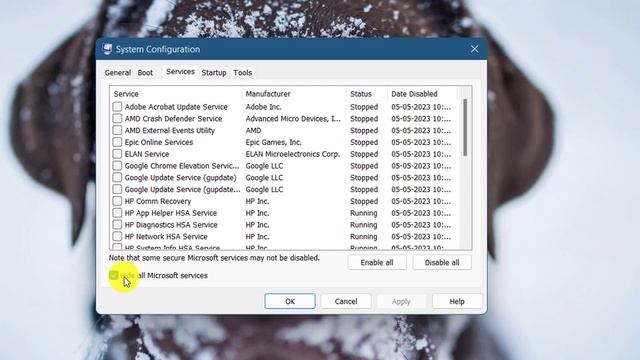Select the Services tab

point(180,72)
